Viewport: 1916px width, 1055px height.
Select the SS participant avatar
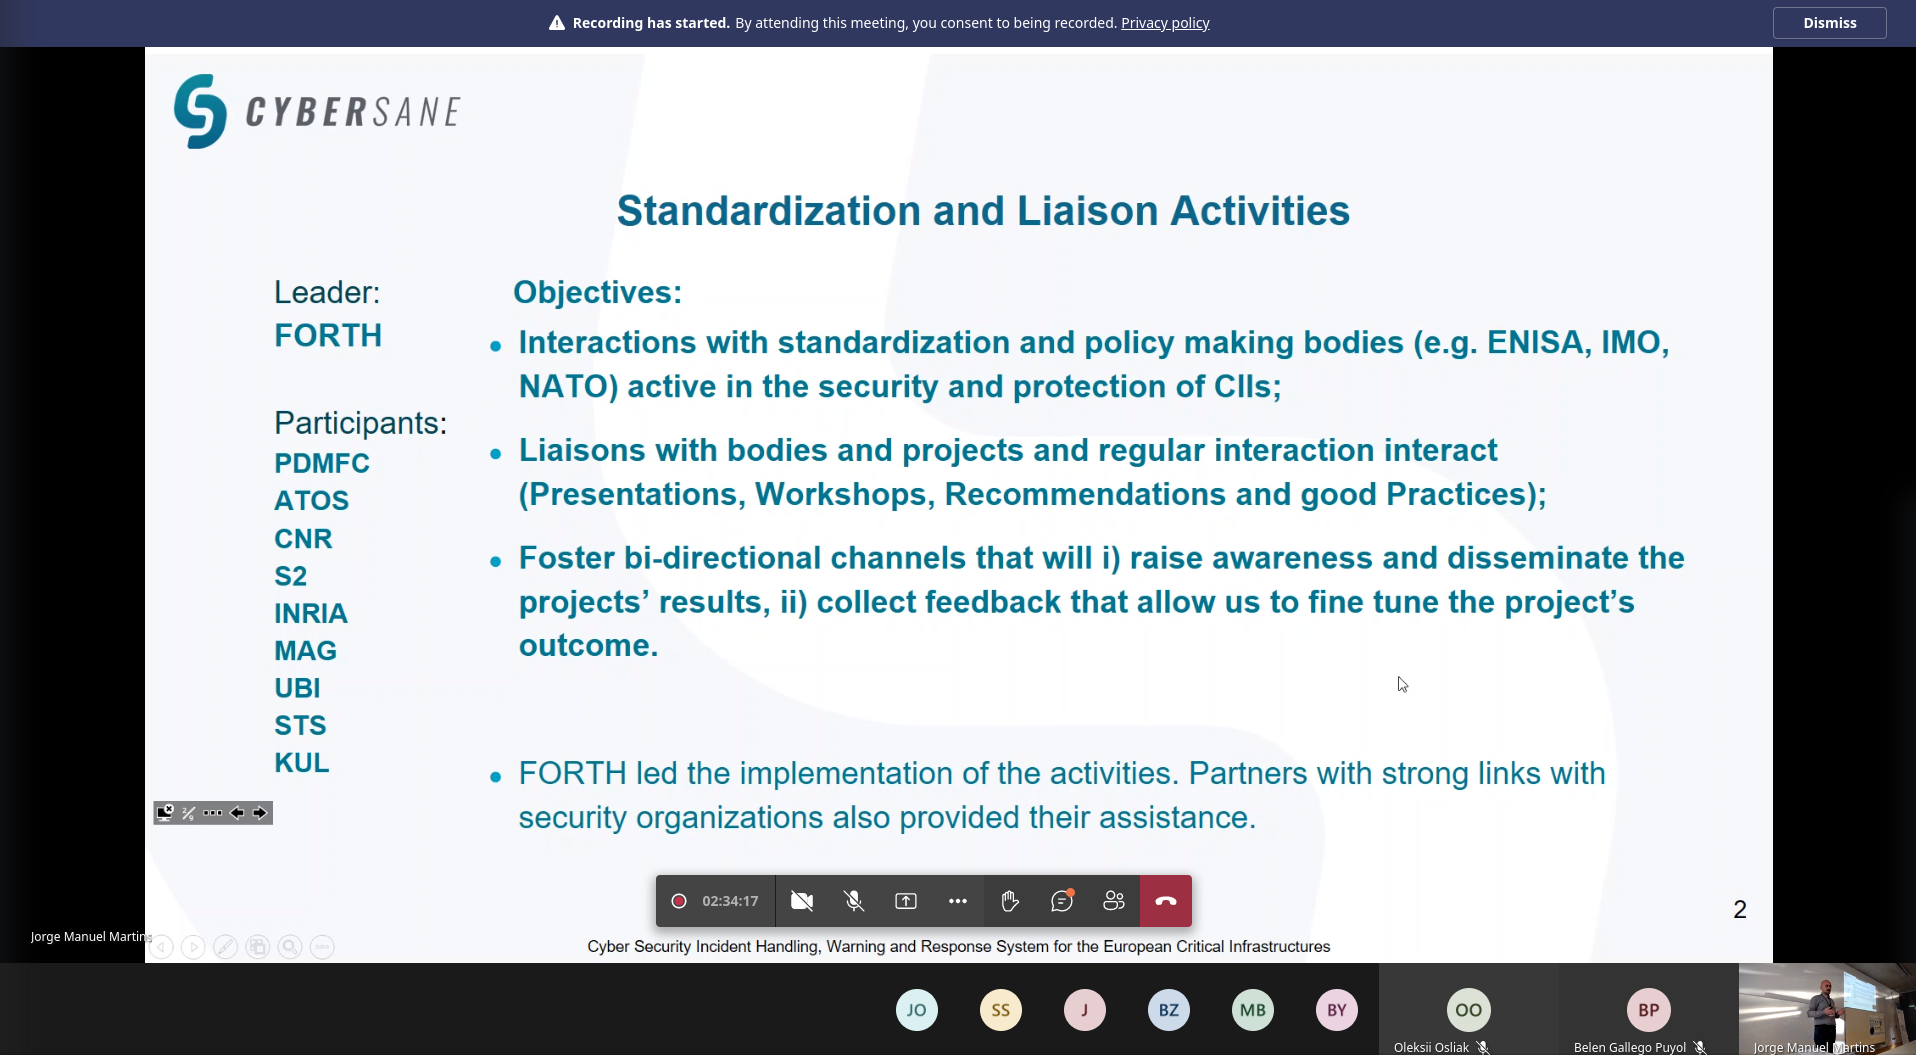tap(1001, 1010)
